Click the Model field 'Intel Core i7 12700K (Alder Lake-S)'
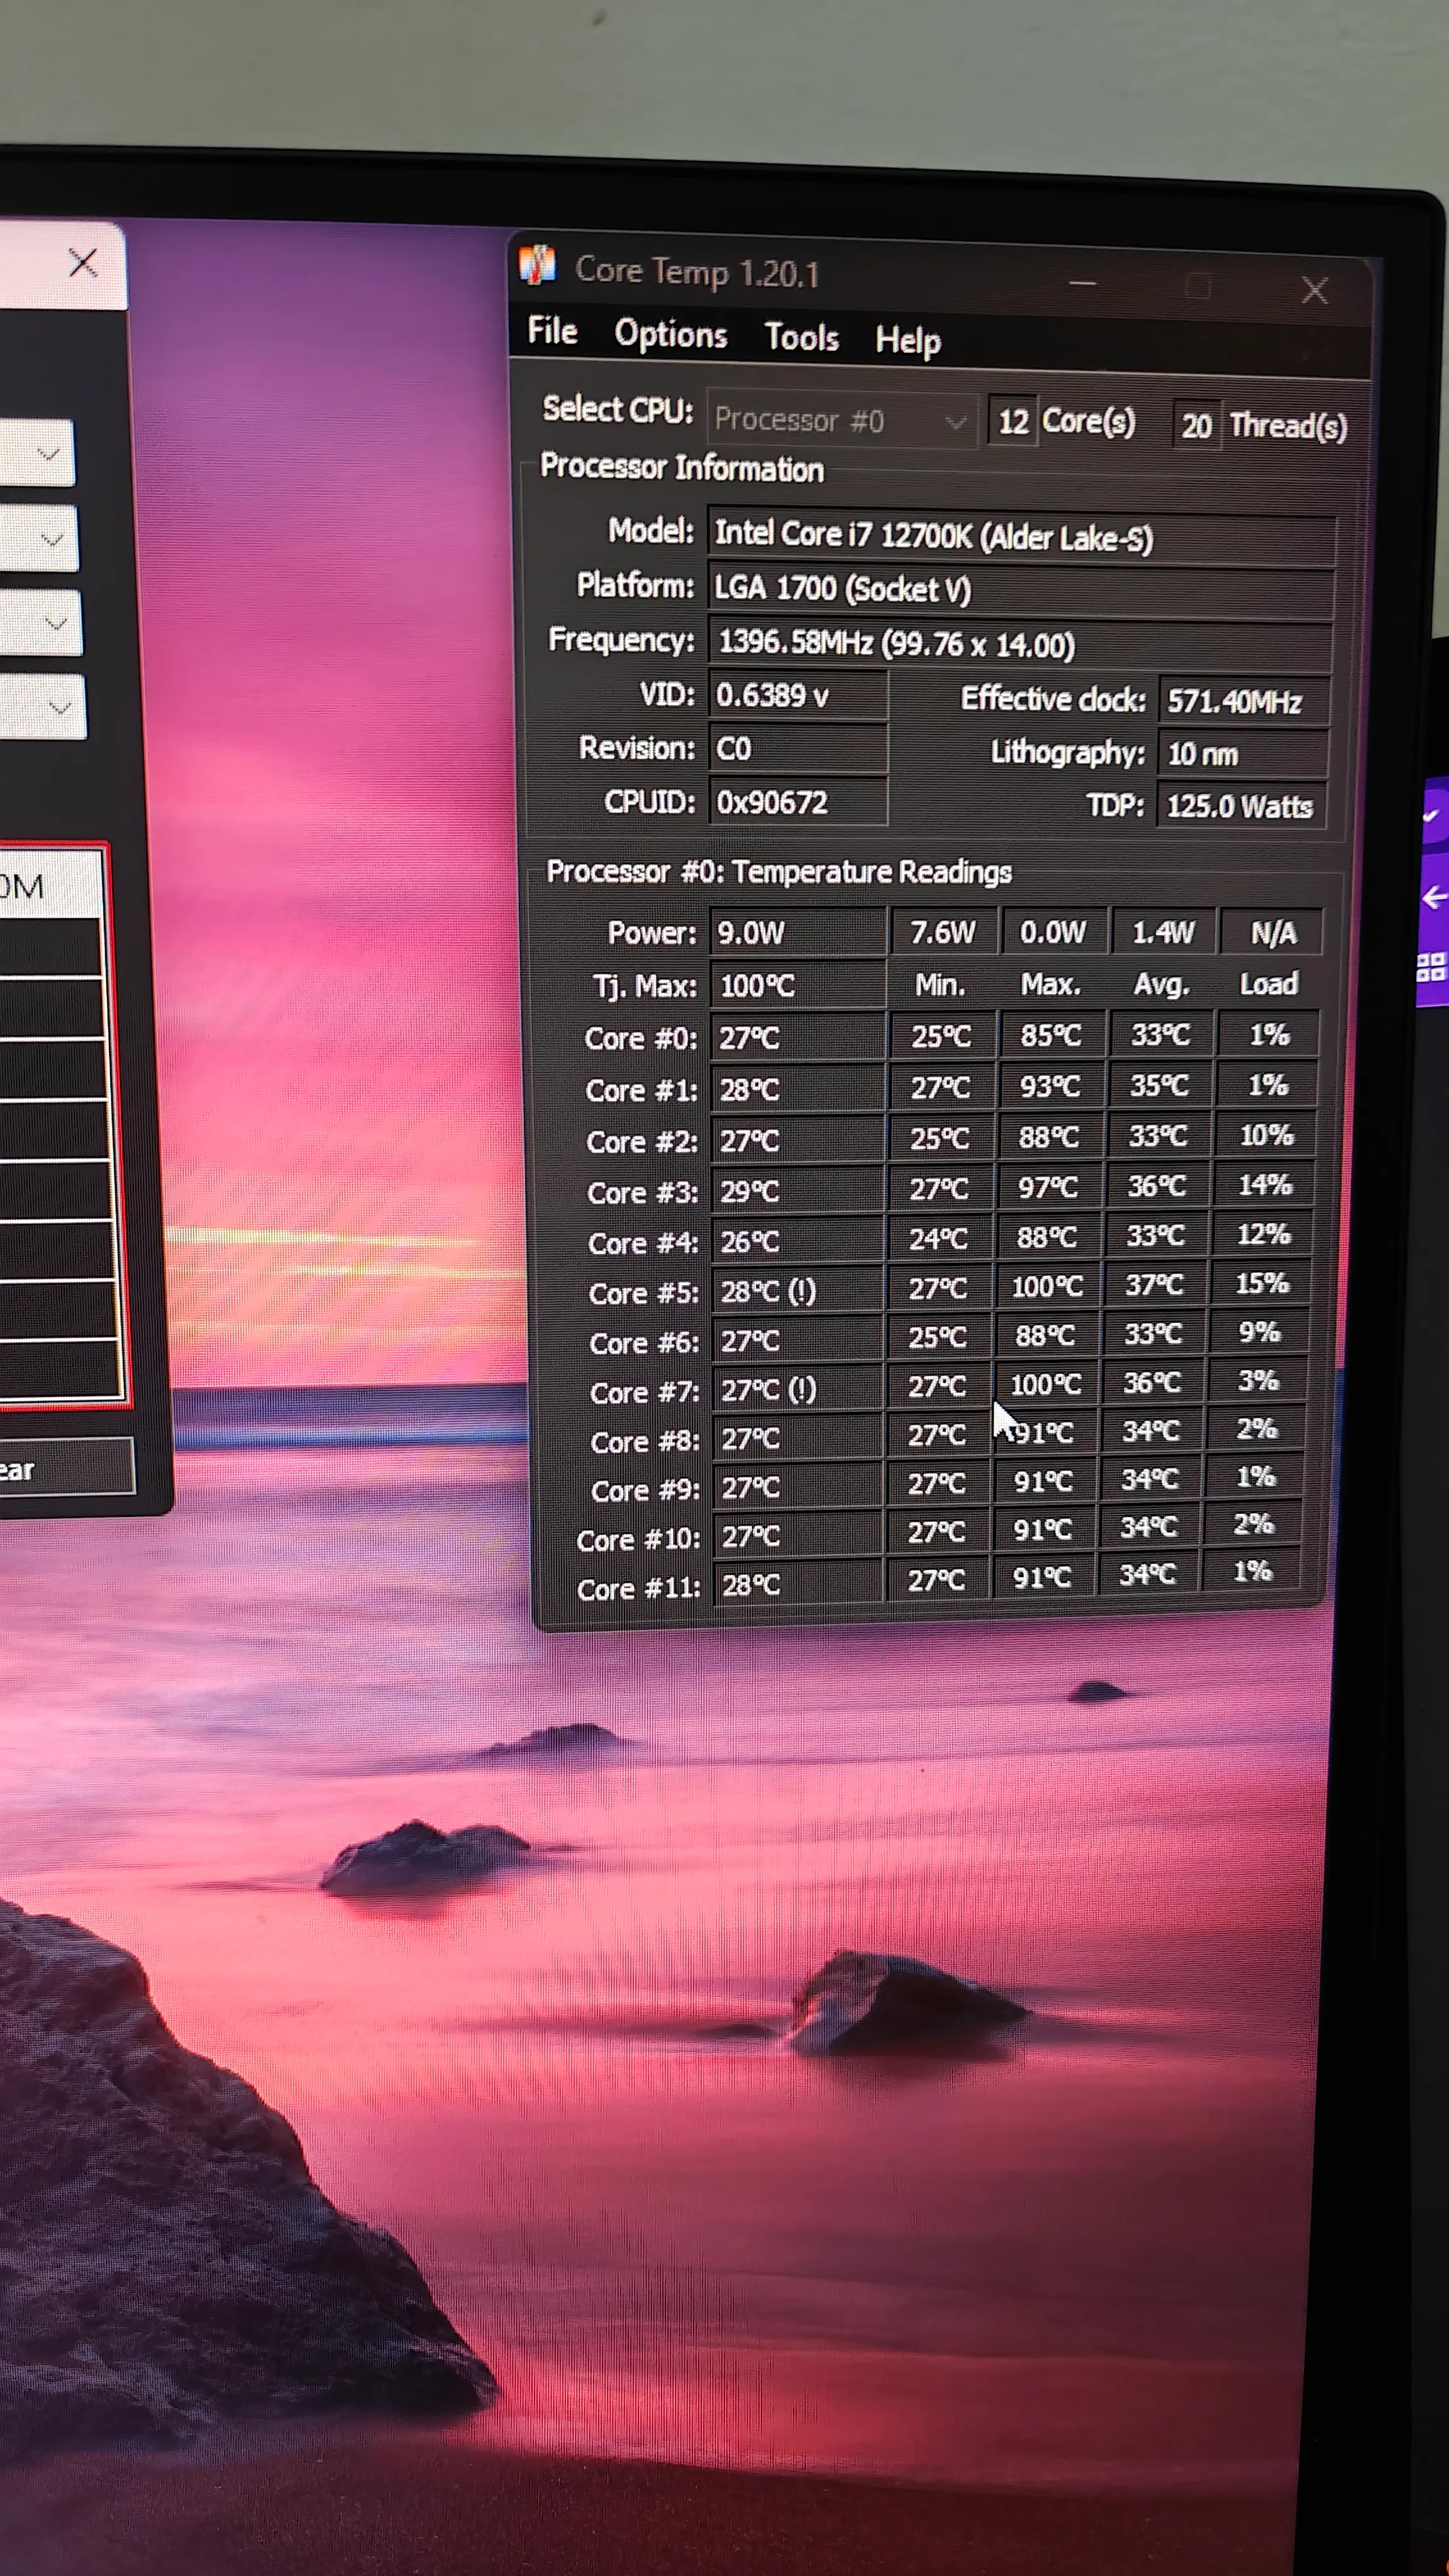 [x=1022, y=537]
